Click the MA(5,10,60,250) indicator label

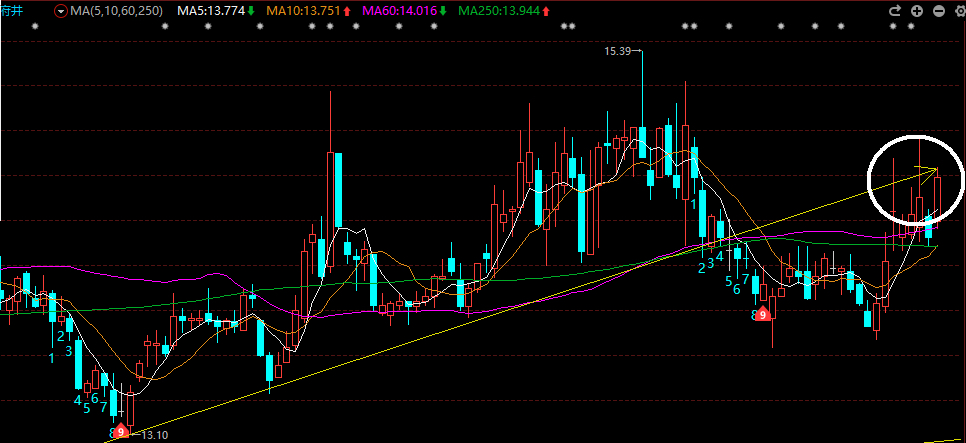coord(116,10)
